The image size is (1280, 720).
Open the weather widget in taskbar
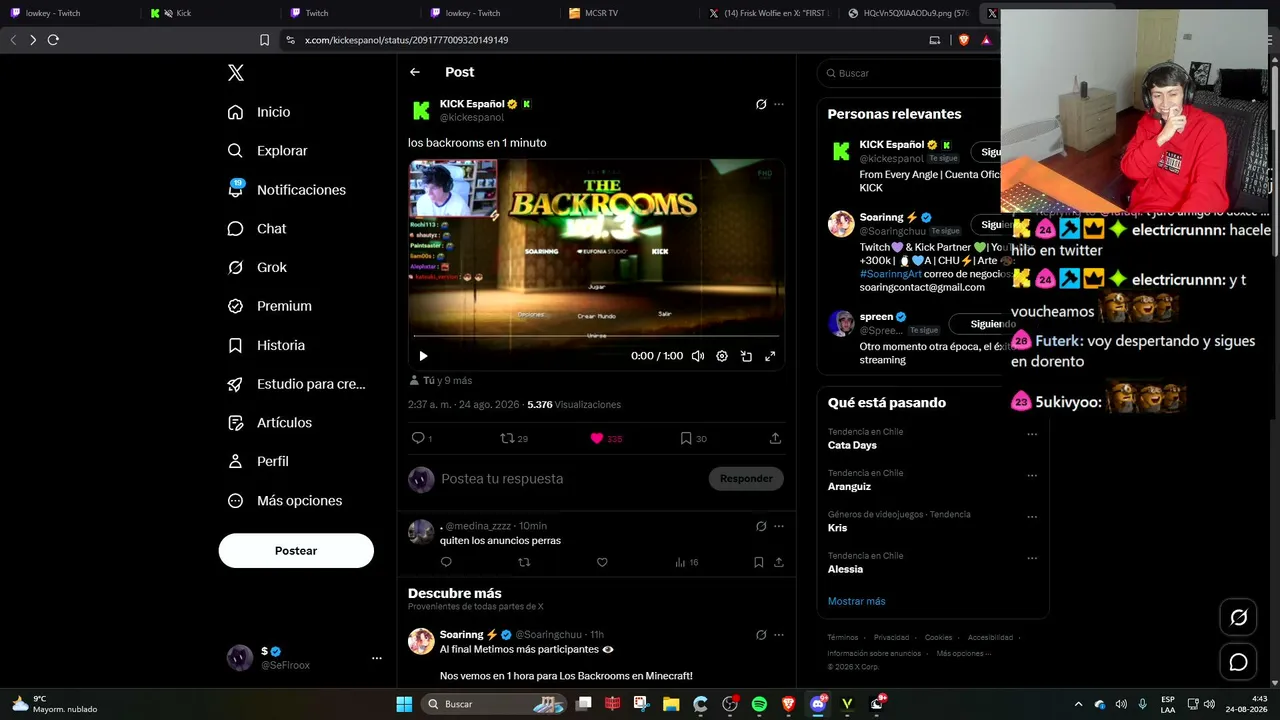tap(55, 704)
